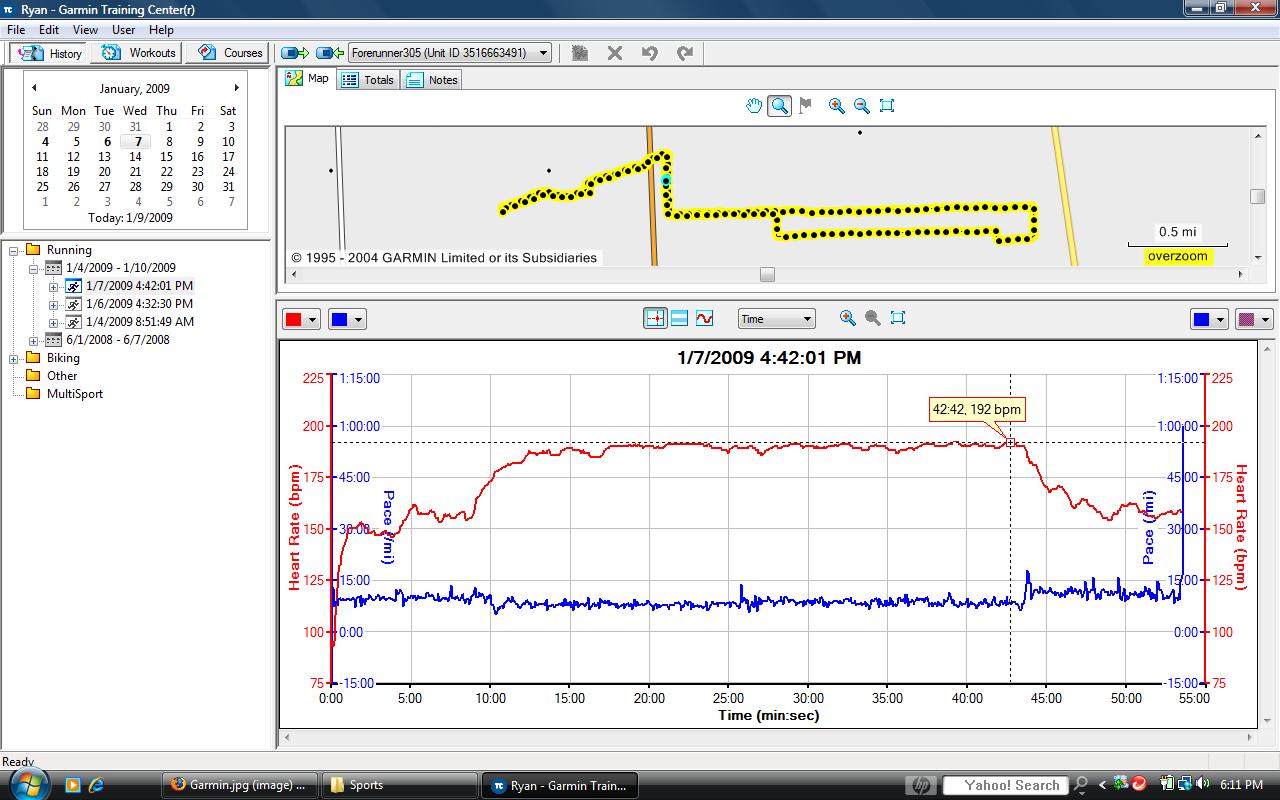Viewport: 1280px width, 800px height.
Task: Select January 4 in the calendar
Action: [x=44, y=142]
